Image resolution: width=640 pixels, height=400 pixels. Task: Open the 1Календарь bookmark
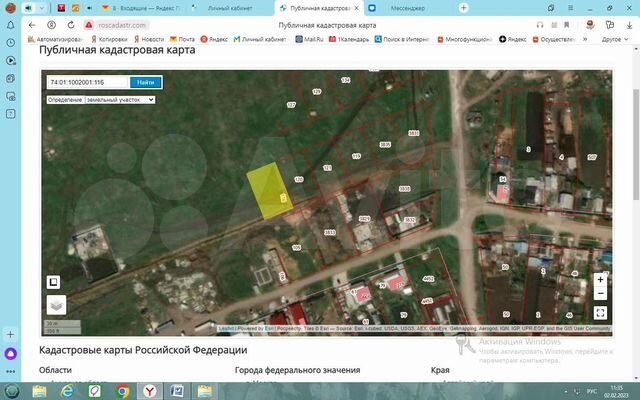click(x=354, y=39)
